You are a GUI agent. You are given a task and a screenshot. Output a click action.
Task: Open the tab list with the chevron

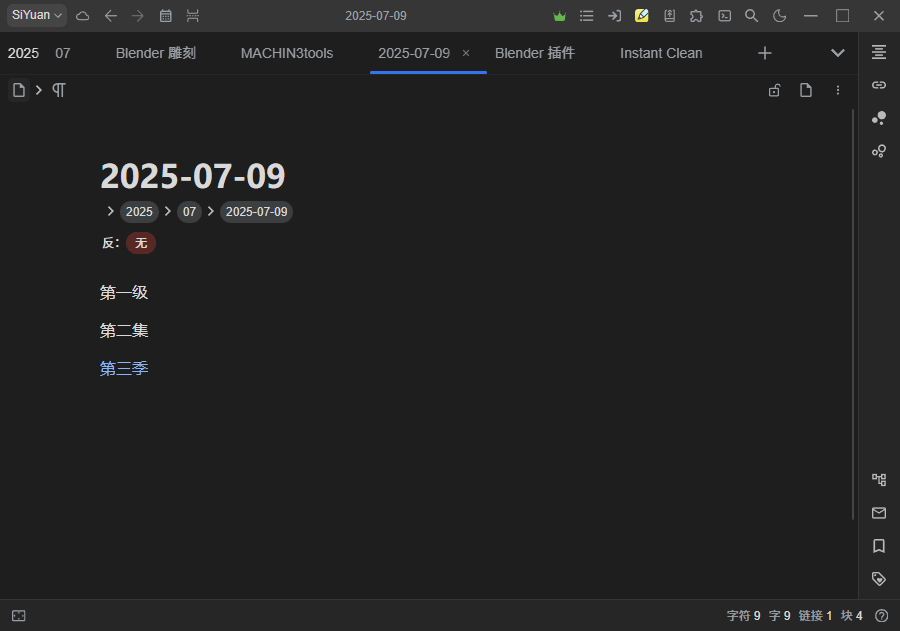coord(838,52)
